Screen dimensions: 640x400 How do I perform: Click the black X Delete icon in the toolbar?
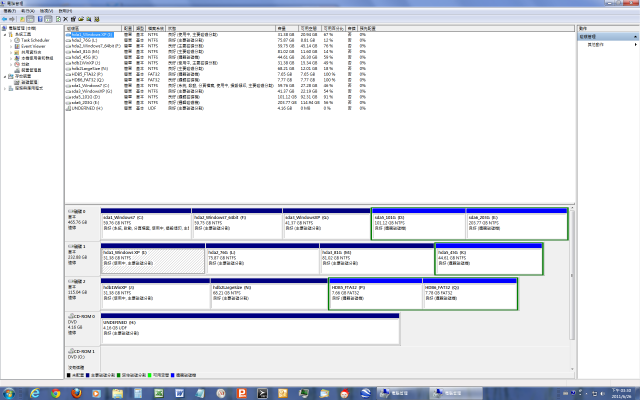(x=65, y=19)
